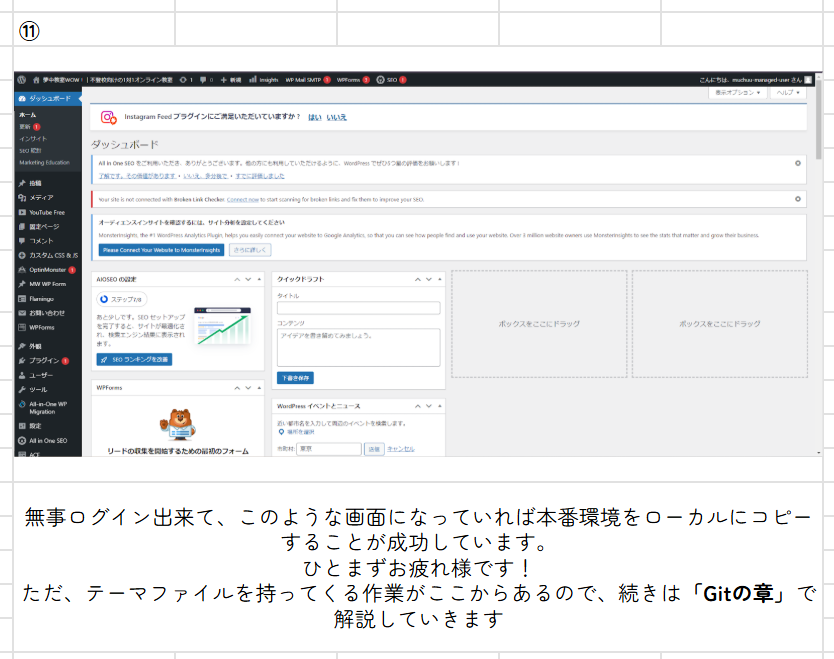Collapse the クイックドラフト widget

(418, 279)
